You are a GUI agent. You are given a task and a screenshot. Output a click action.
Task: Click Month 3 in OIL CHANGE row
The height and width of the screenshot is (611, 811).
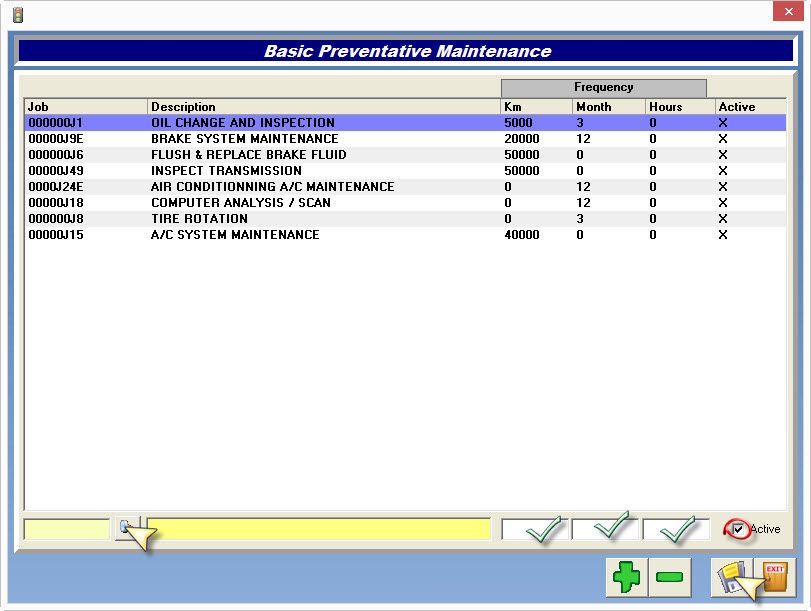pyautogui.click(x=580, y=123)
